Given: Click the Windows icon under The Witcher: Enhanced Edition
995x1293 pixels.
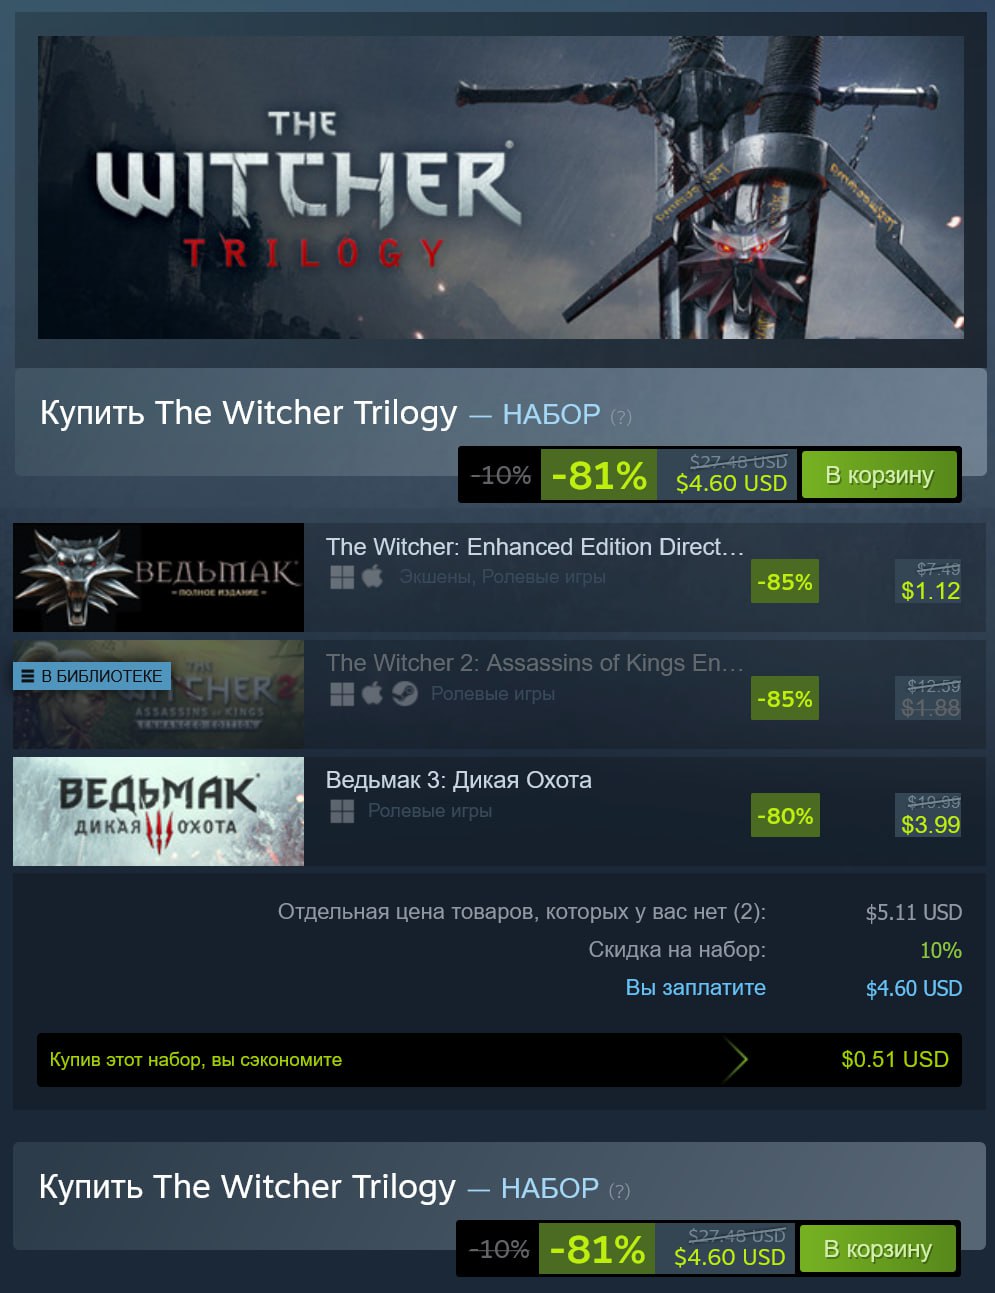Looking at the screenshot, I should (342, 577).
